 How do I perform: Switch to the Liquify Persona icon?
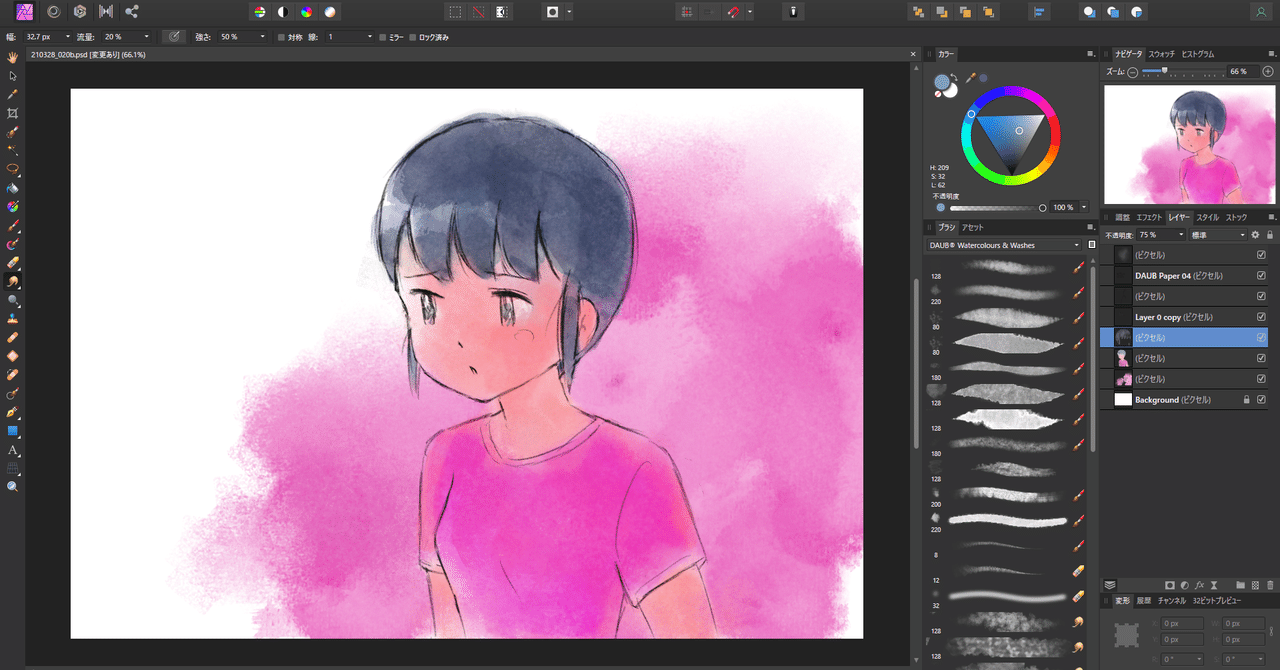52,12
